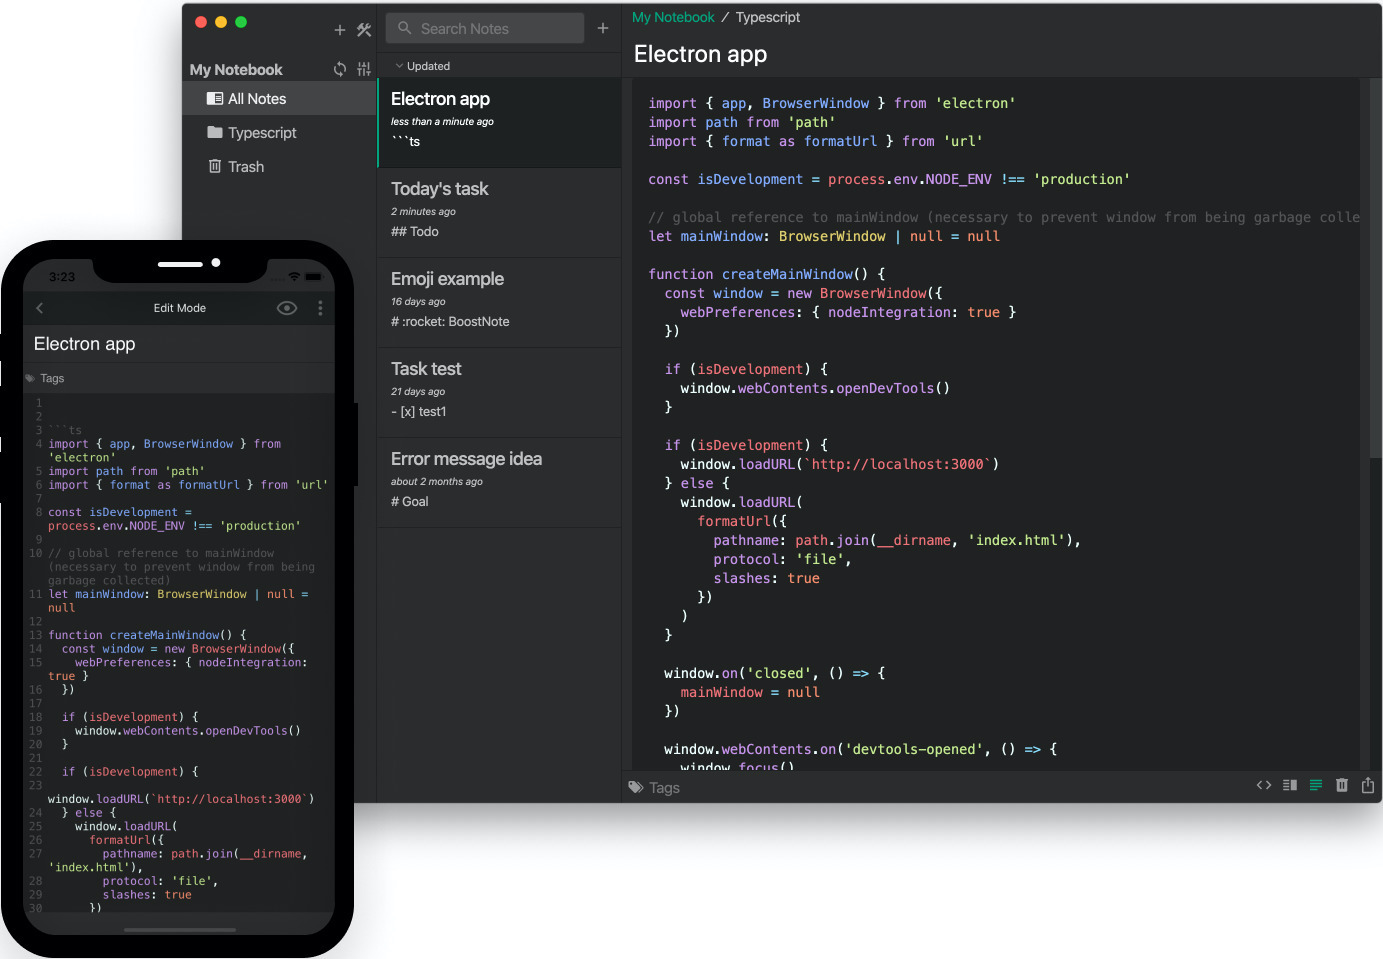Add tags in desktop editor footer

(x=664, y=788)
